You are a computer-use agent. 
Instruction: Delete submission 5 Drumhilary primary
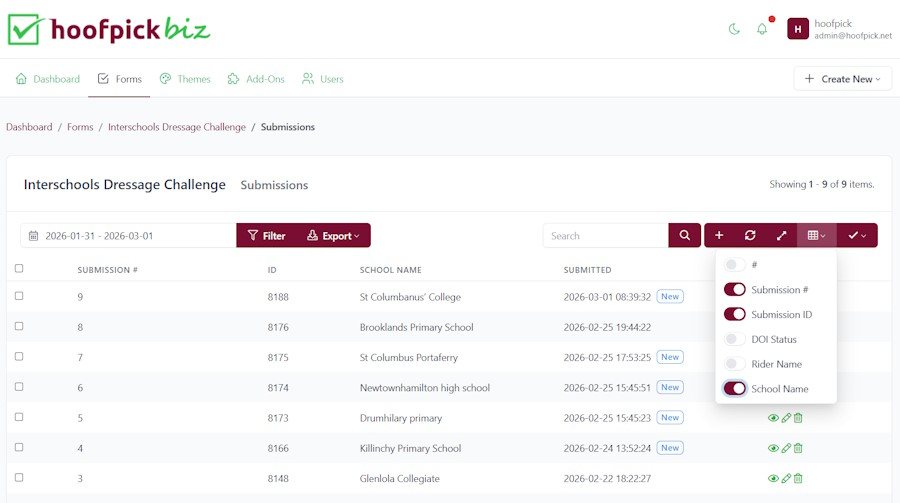pyautogui.click(x=798, y=418)
